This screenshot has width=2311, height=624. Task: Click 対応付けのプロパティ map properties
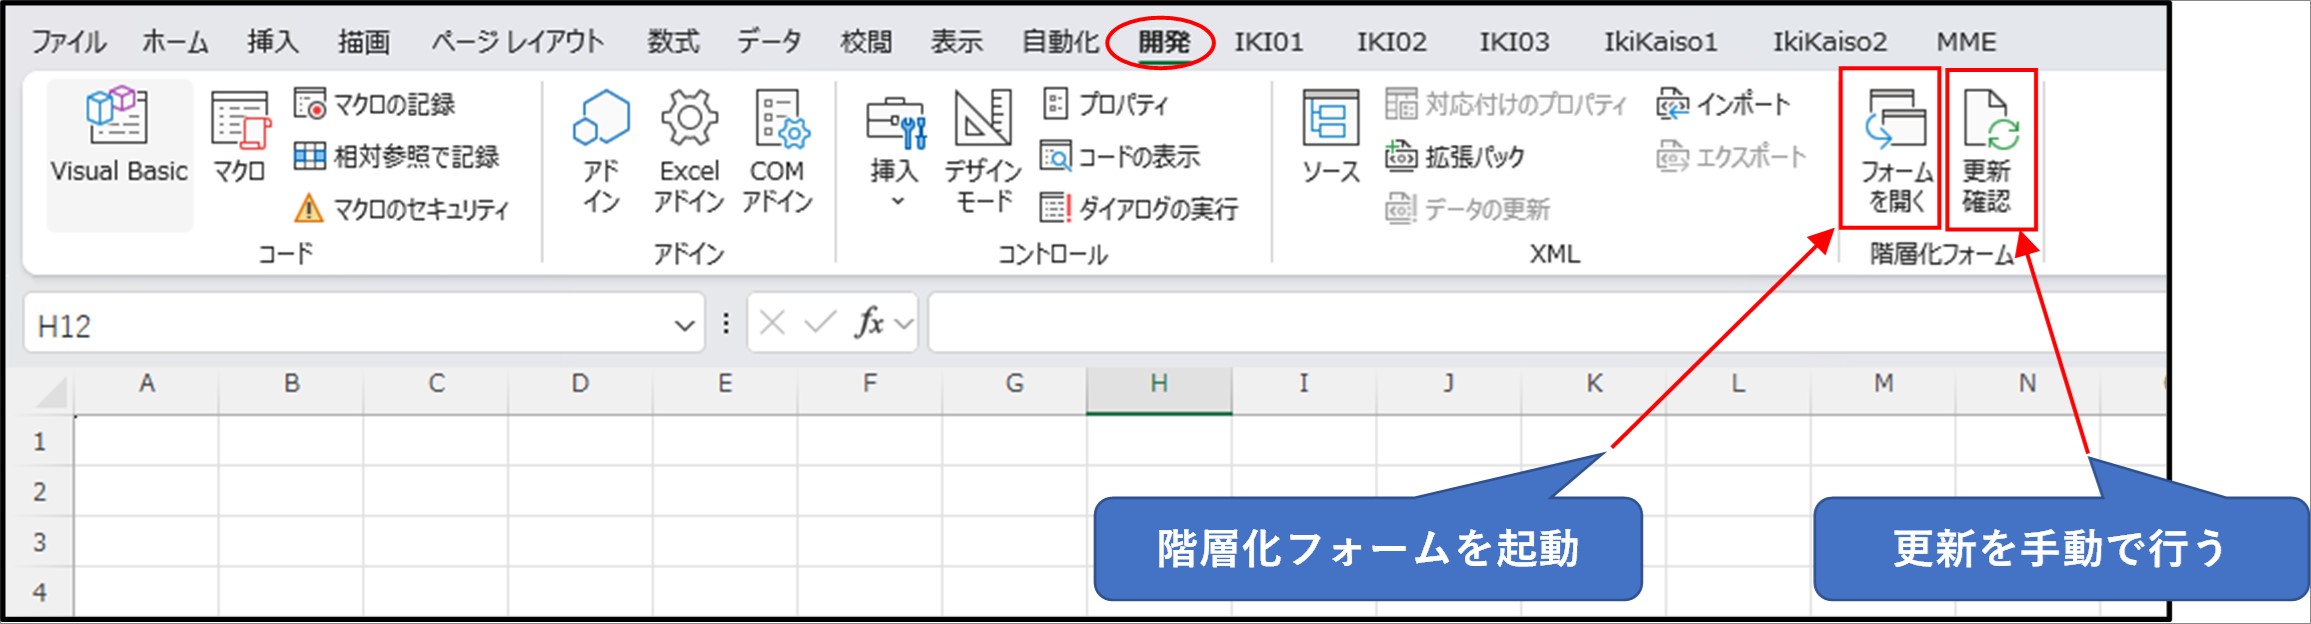(1506, 104)
